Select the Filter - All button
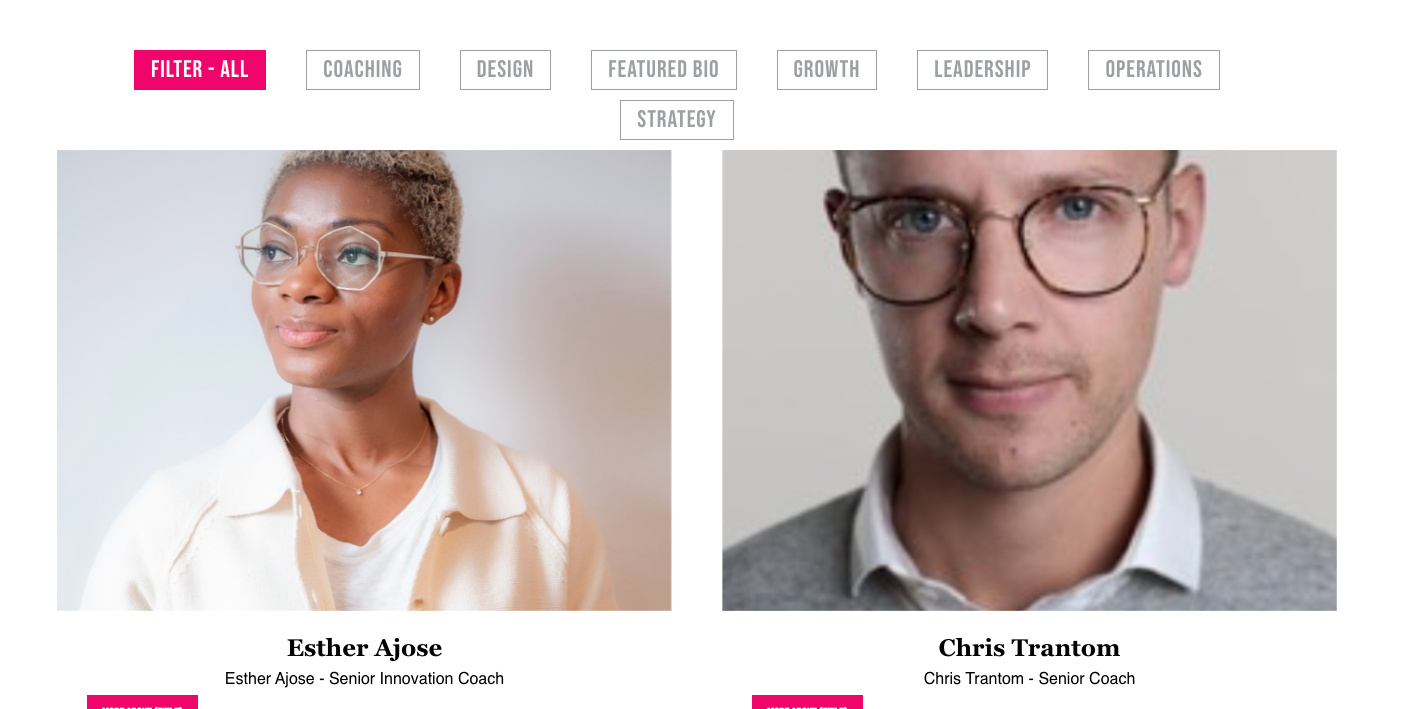The width and height of the screenshot is (1408, 709). [200, 70]
